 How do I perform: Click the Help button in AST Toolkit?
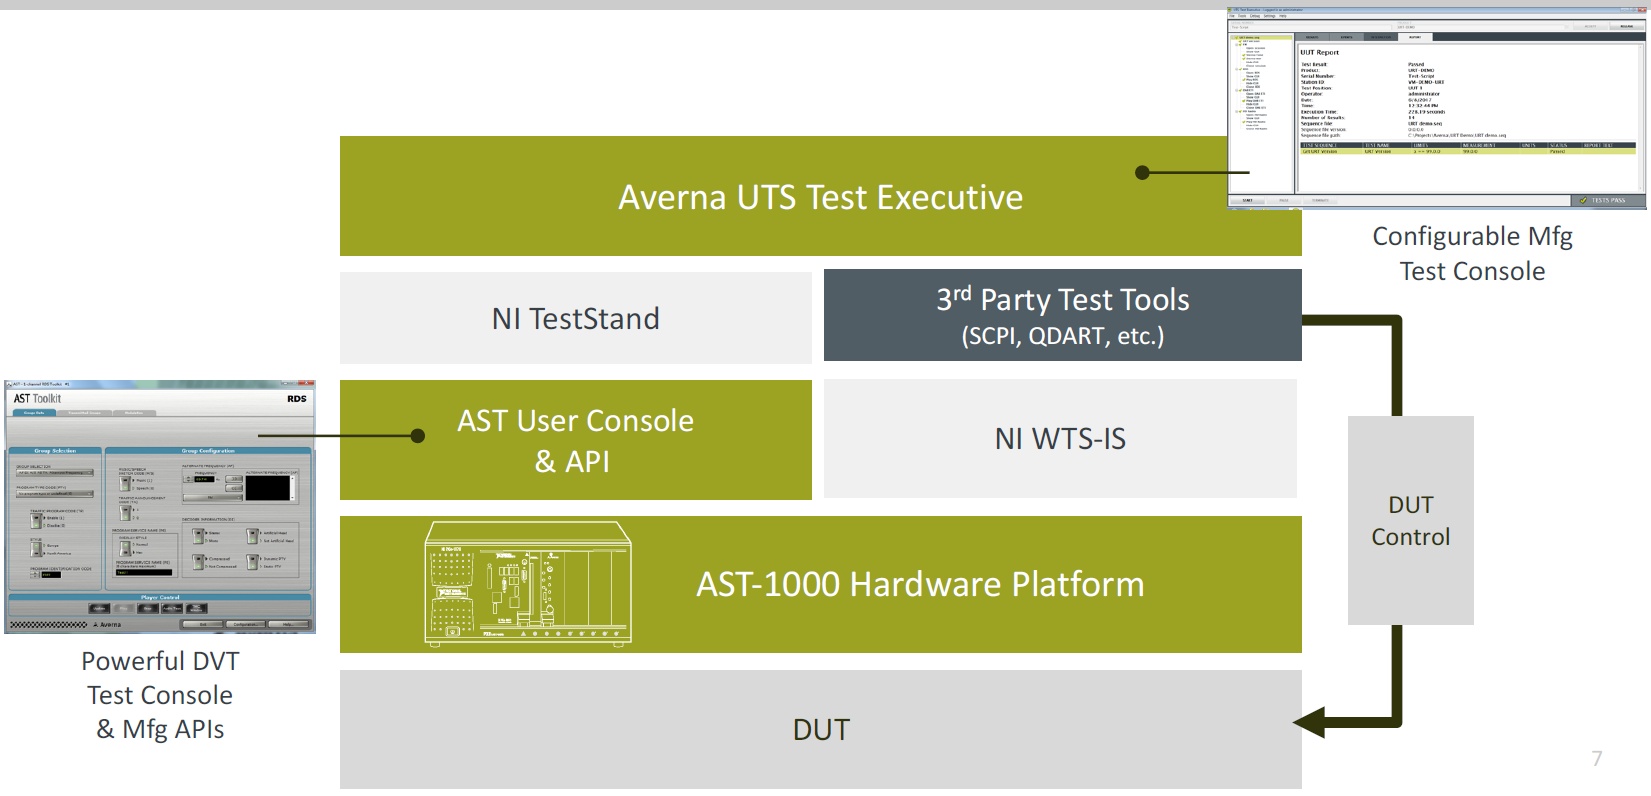288,624
